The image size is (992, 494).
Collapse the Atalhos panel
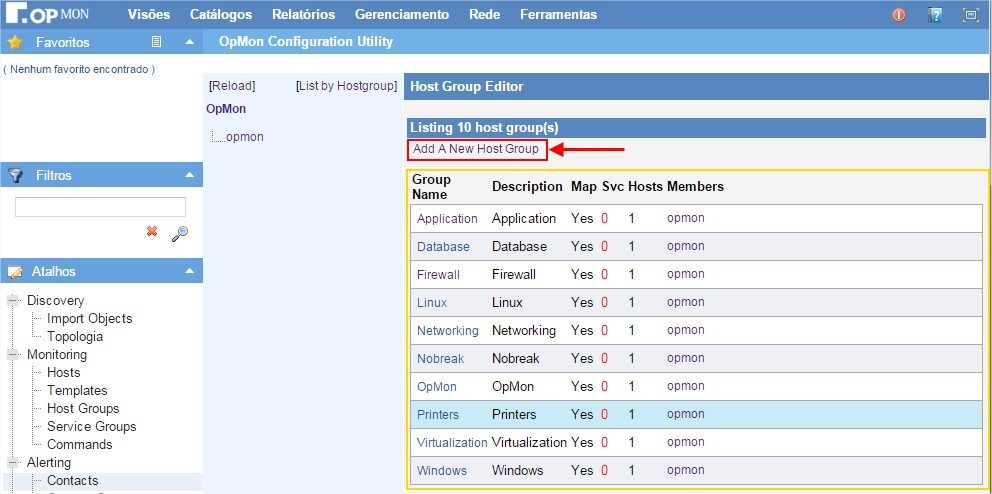pyautogui.click(x=189, y=271)
